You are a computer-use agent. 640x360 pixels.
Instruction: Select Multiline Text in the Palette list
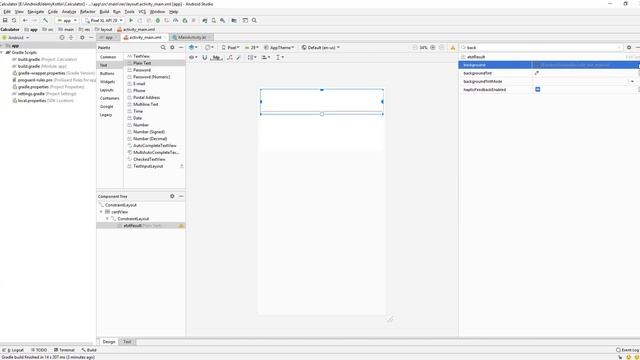click(145, 104)
